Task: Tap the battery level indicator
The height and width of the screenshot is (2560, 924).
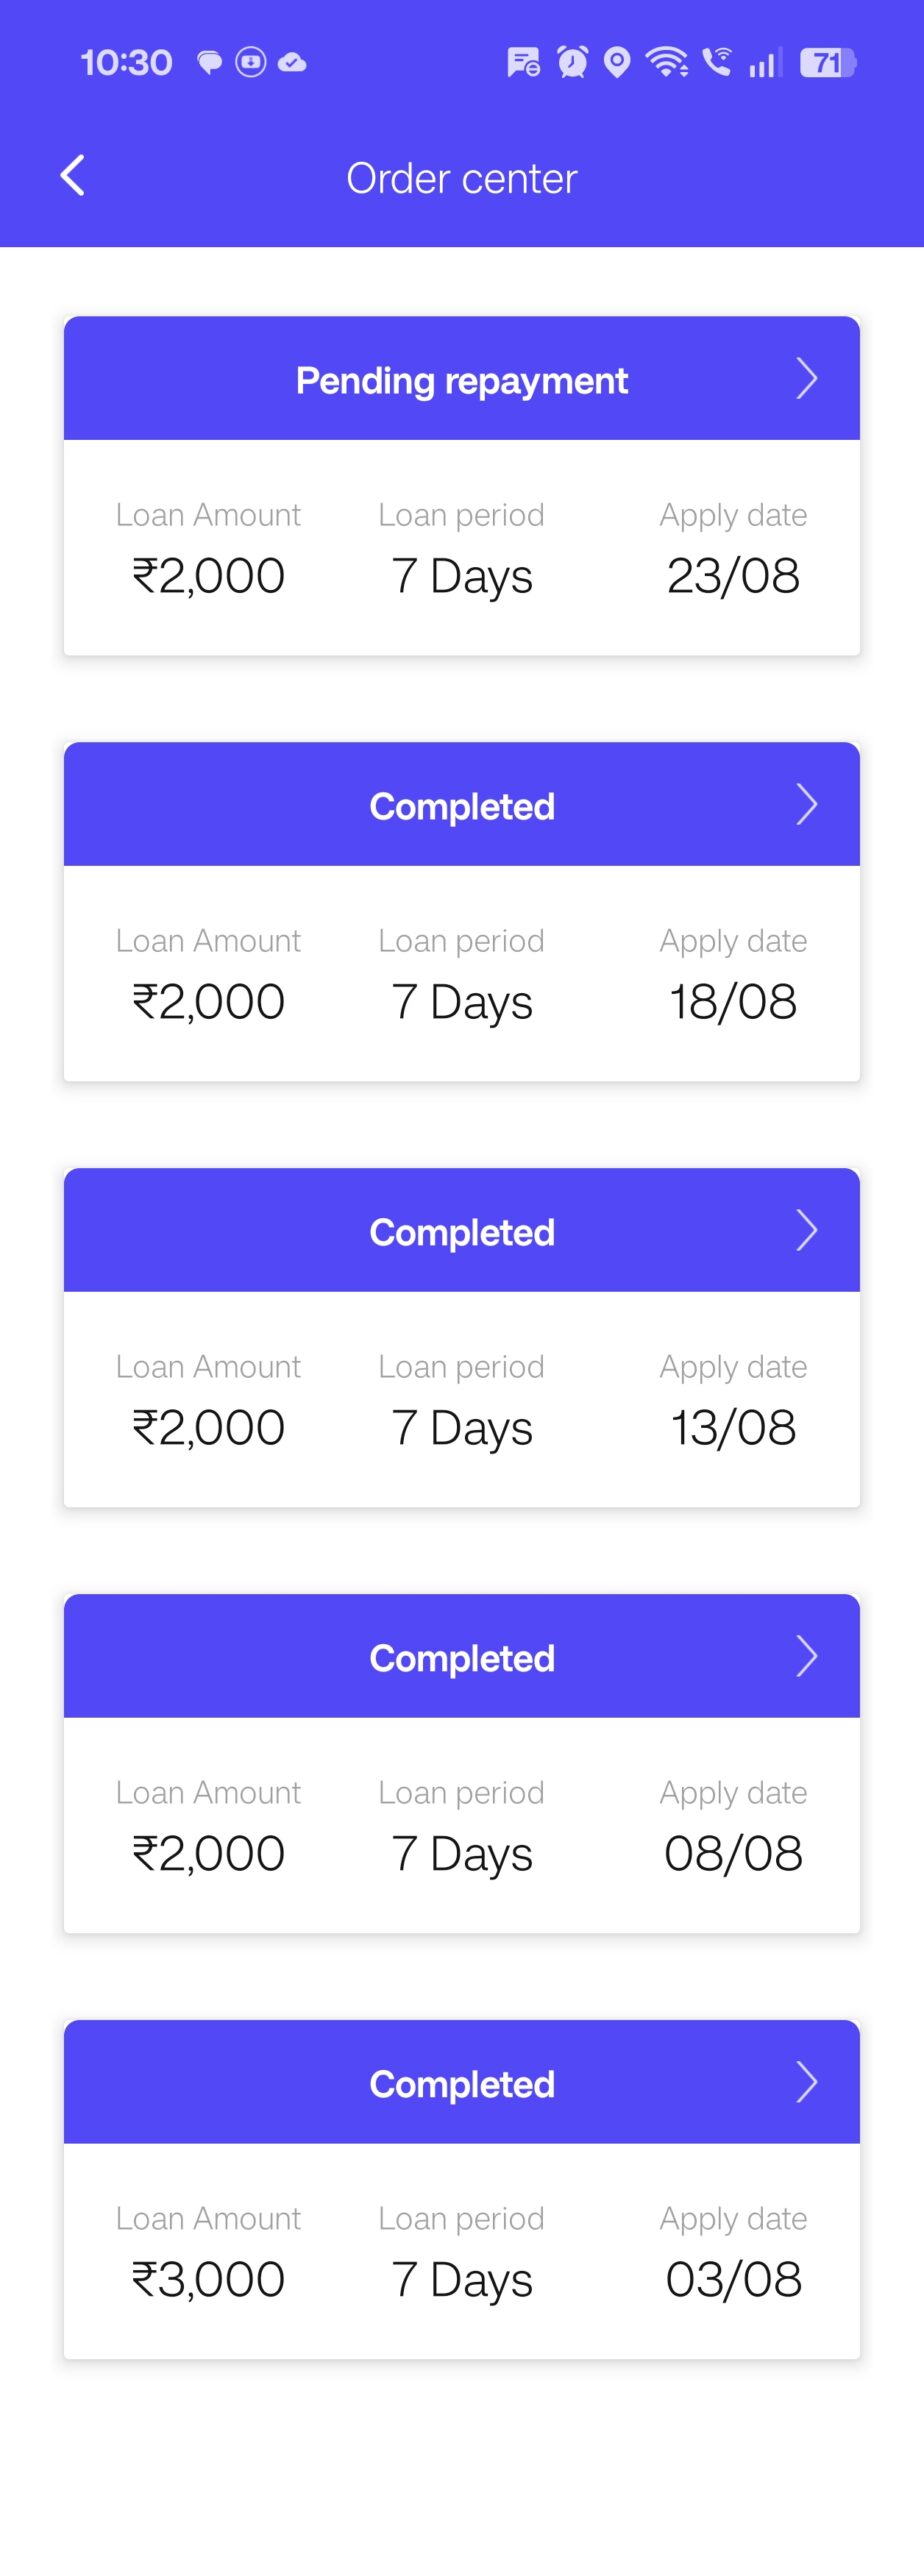Action: (x=828, y=63)
